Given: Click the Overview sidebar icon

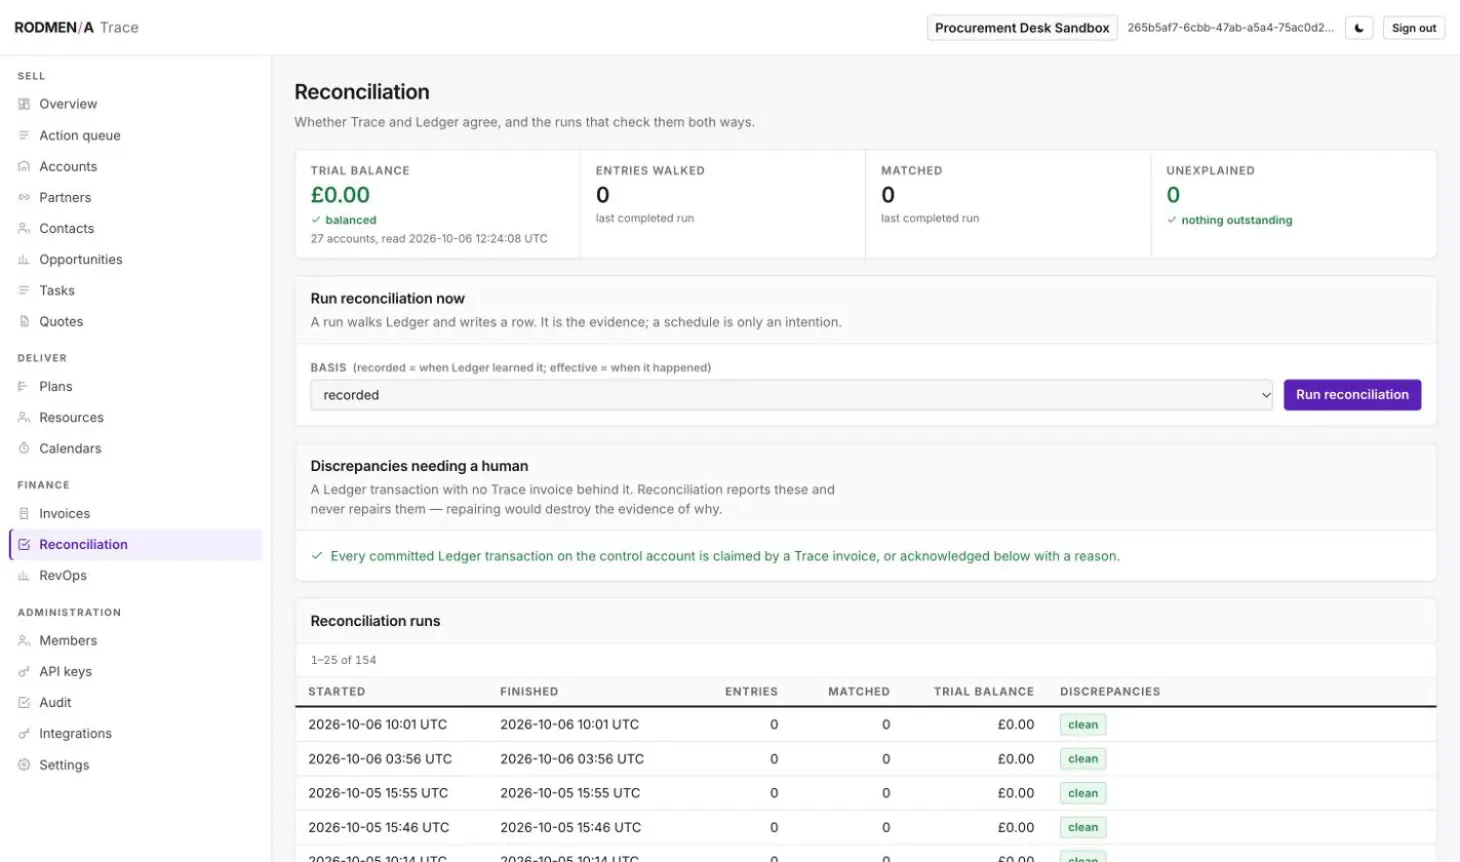Looking at the screenshot, I should tap(24, 104).
